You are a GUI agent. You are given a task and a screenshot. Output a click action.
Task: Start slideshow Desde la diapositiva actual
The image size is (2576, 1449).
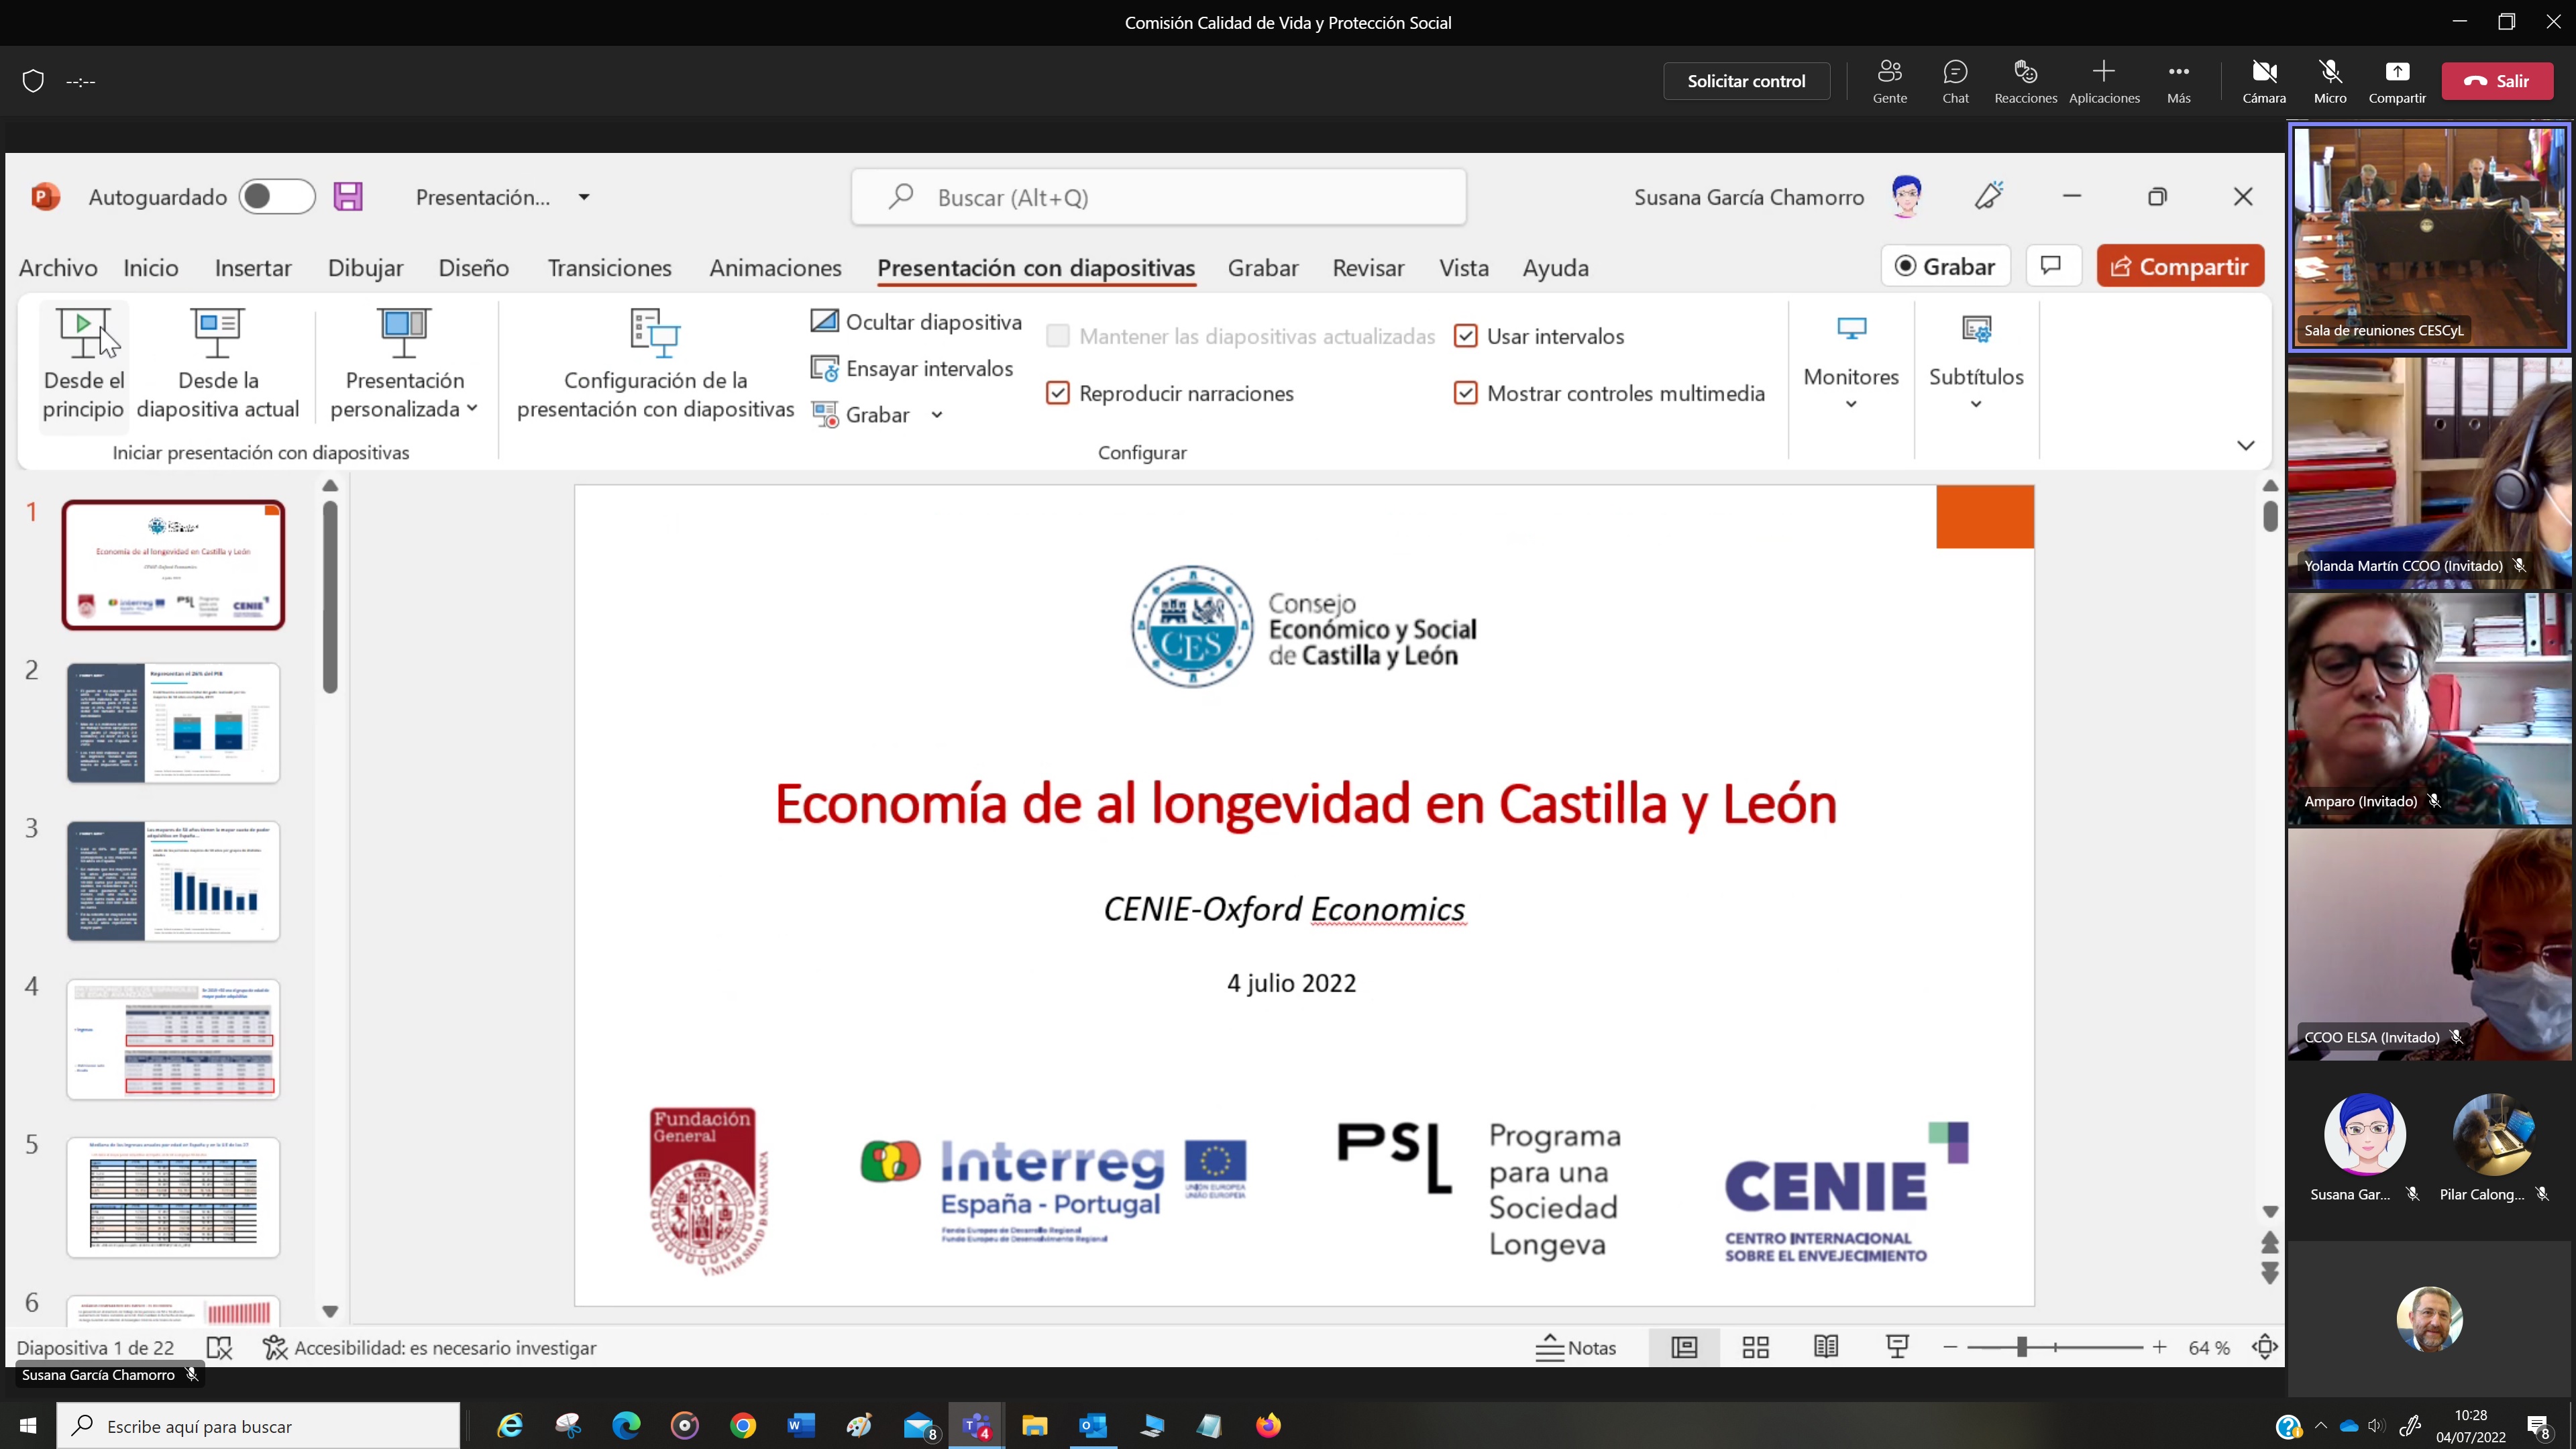(x=218, y=365)
